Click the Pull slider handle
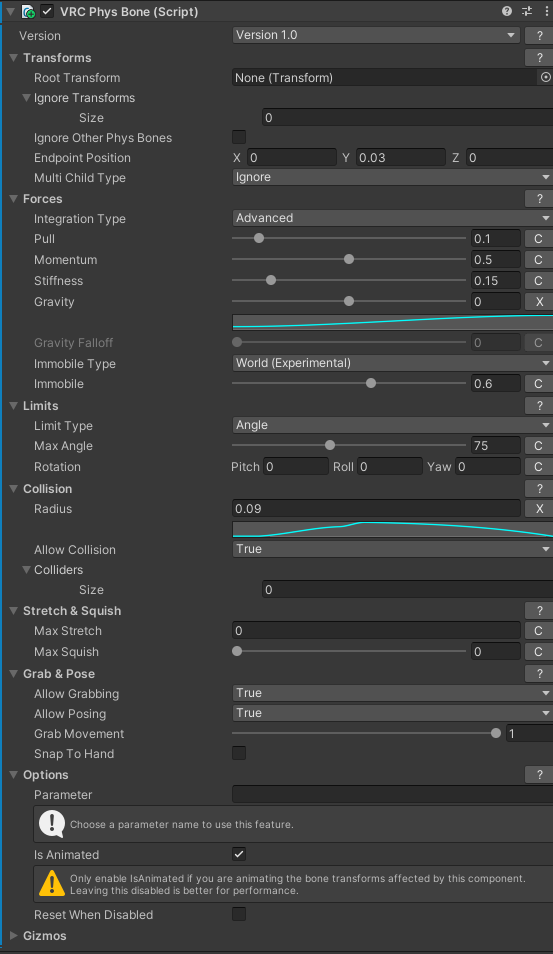553x954 pixels. (259, 238)
